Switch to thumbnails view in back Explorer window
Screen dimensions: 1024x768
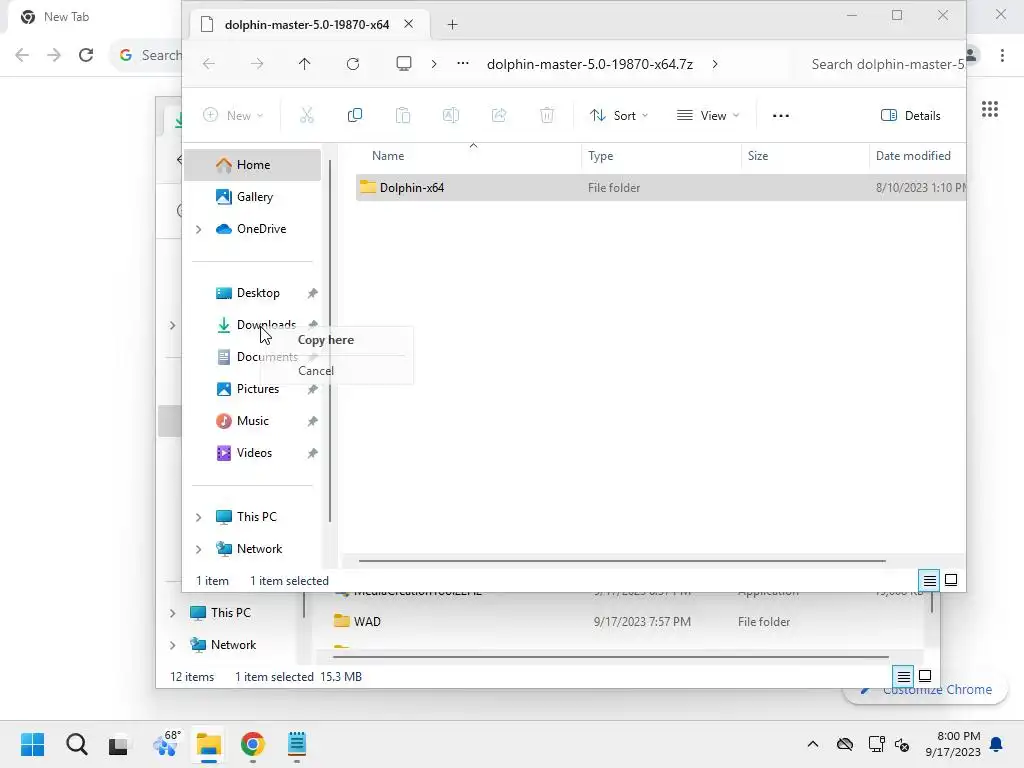tap(925, 676)
